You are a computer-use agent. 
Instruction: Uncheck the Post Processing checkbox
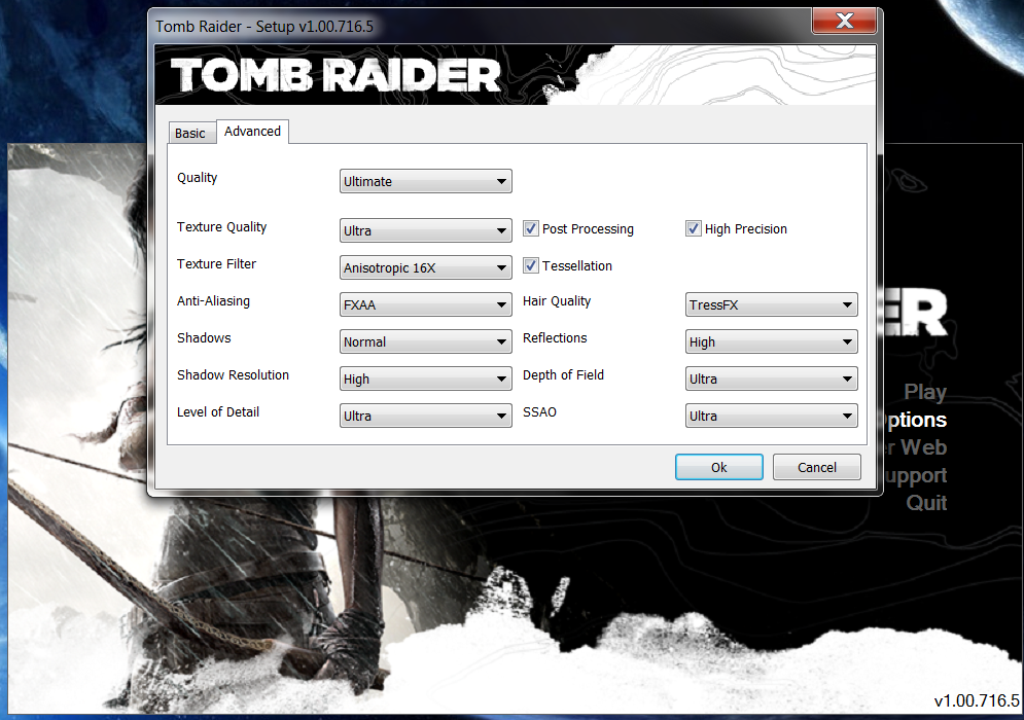(531, 229)
